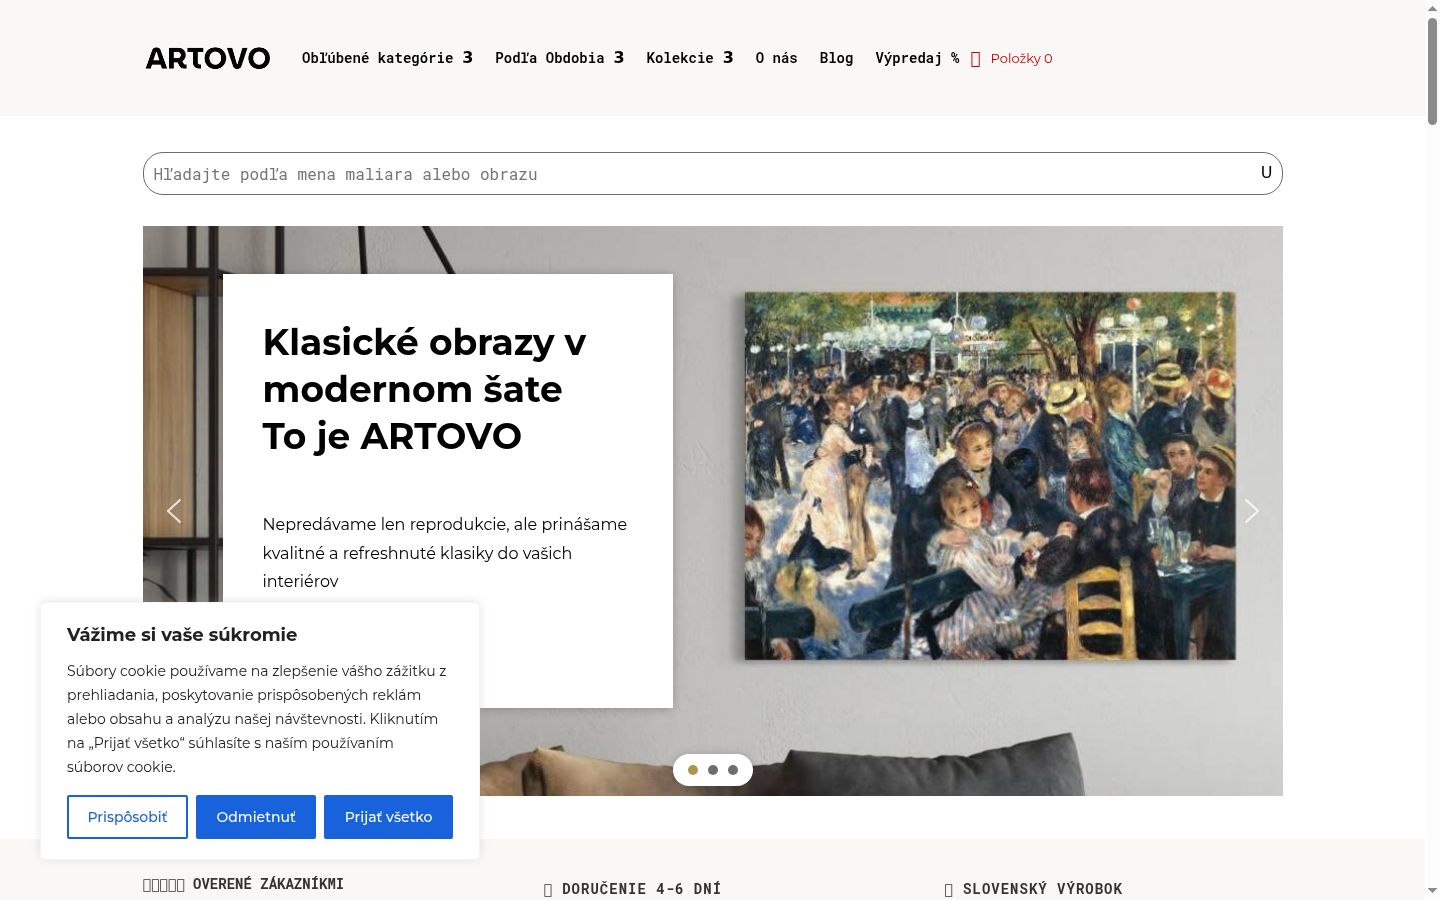Screen dimensions: 1440x900
Task: Open Položky 0 cart link
Action: pyautogui.click(x=1021, y=59)
